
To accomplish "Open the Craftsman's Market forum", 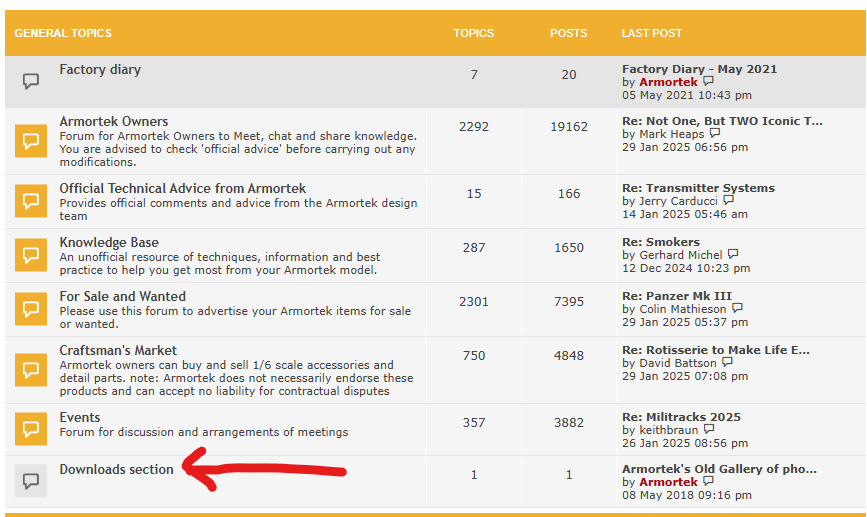I will point(118,351).
